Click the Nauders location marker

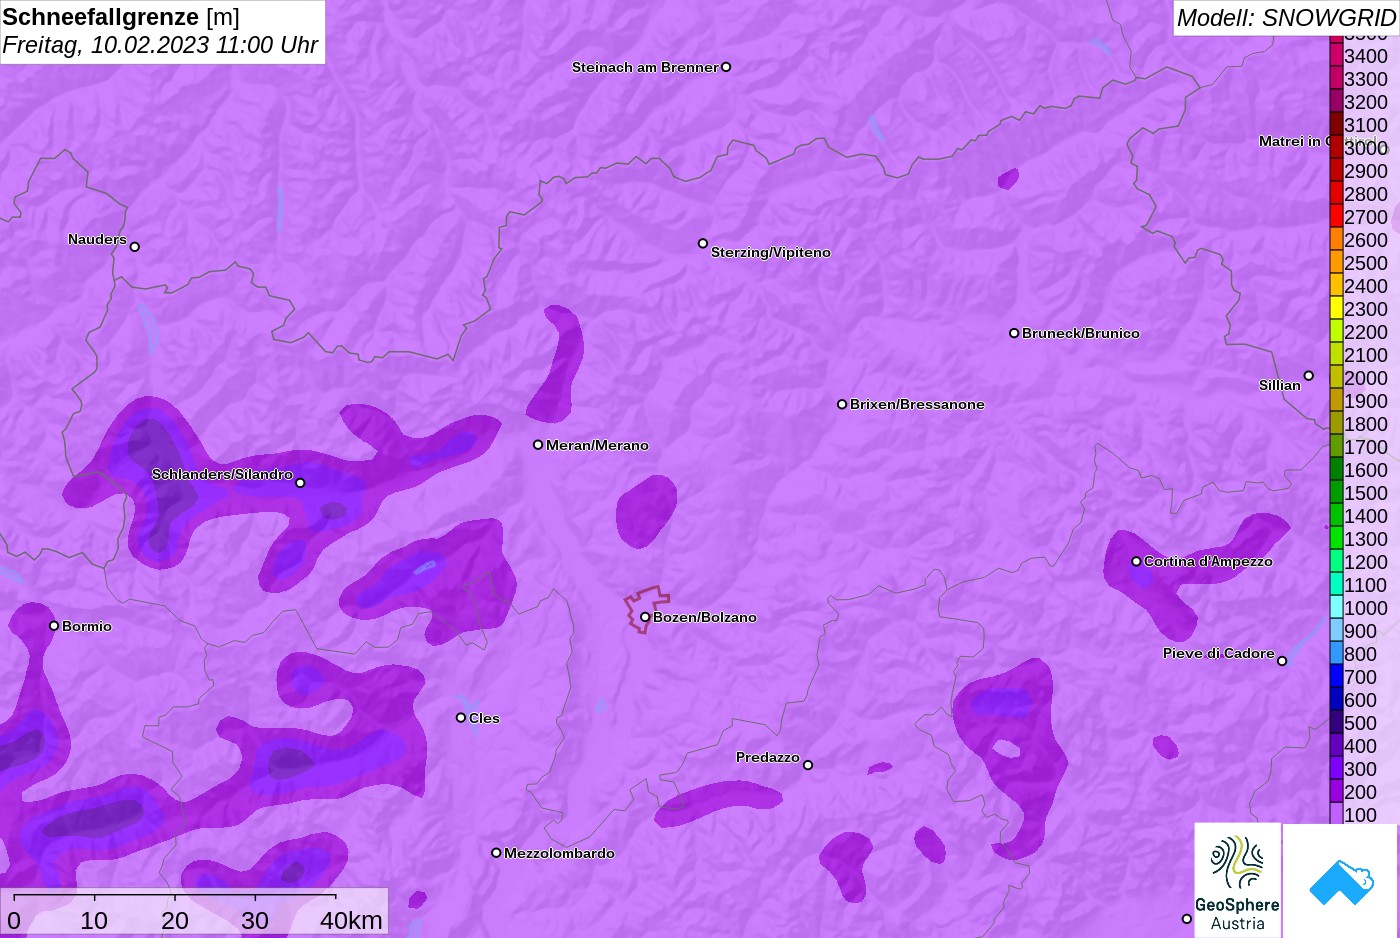135,247
